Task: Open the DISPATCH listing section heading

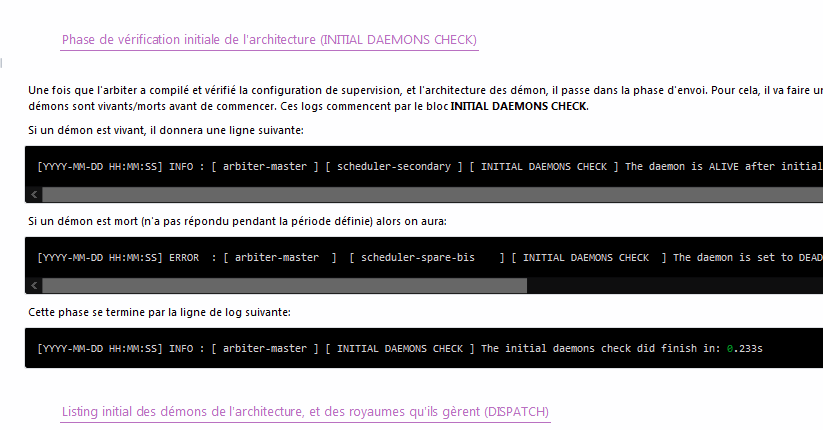Action: click(305, 412)
